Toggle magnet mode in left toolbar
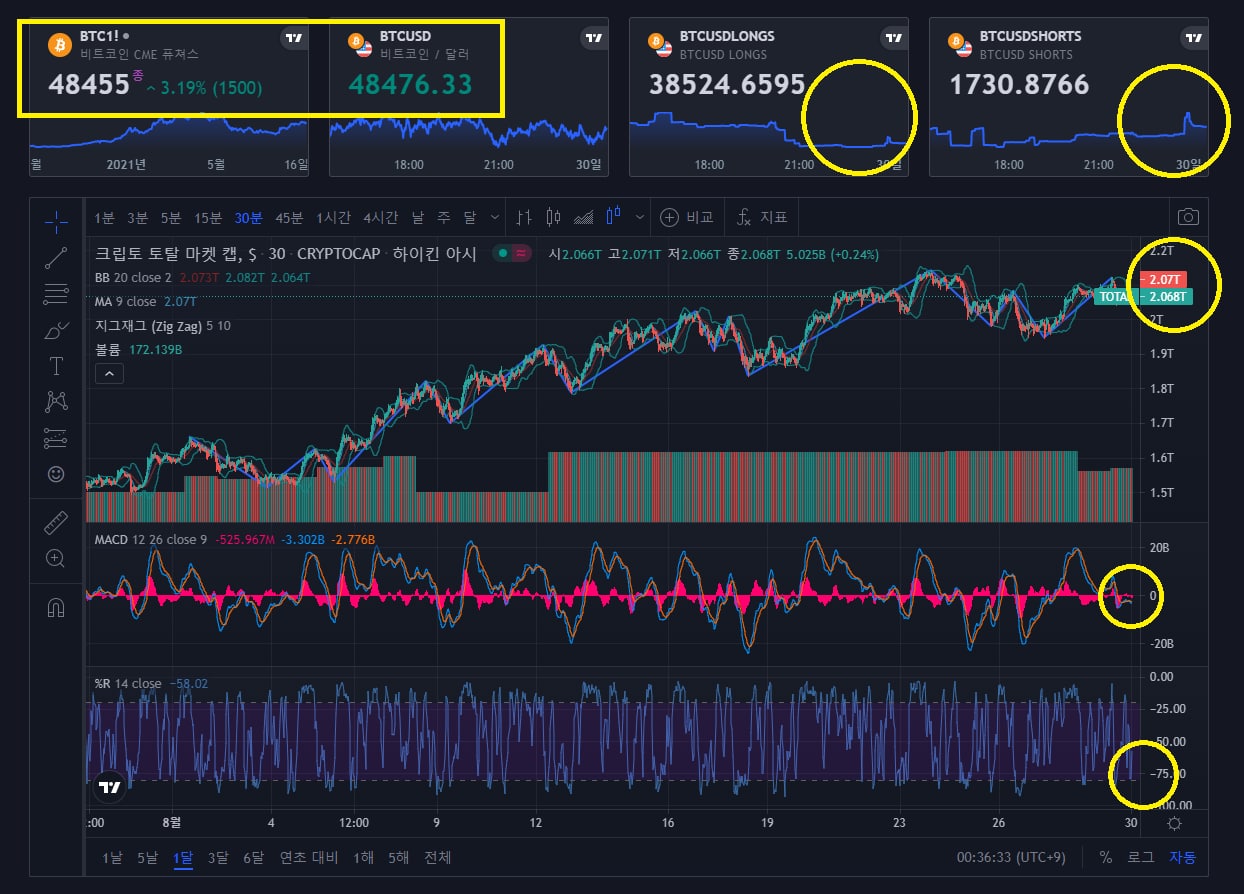The width and height of the screenshot is (1244, 894). coord(56,607)
